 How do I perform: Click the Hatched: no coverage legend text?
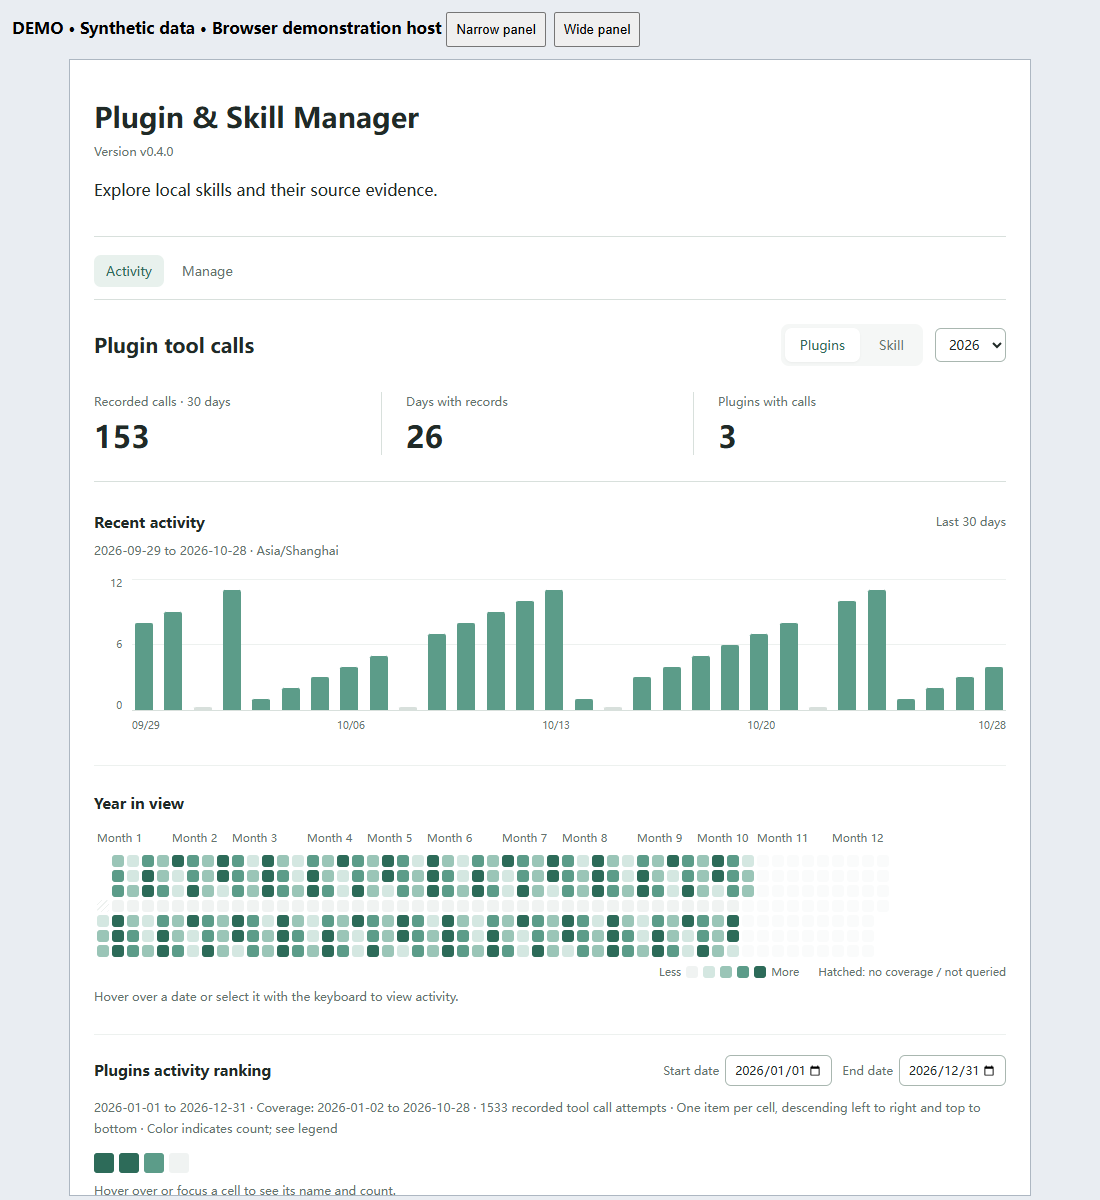pos(912,972)
